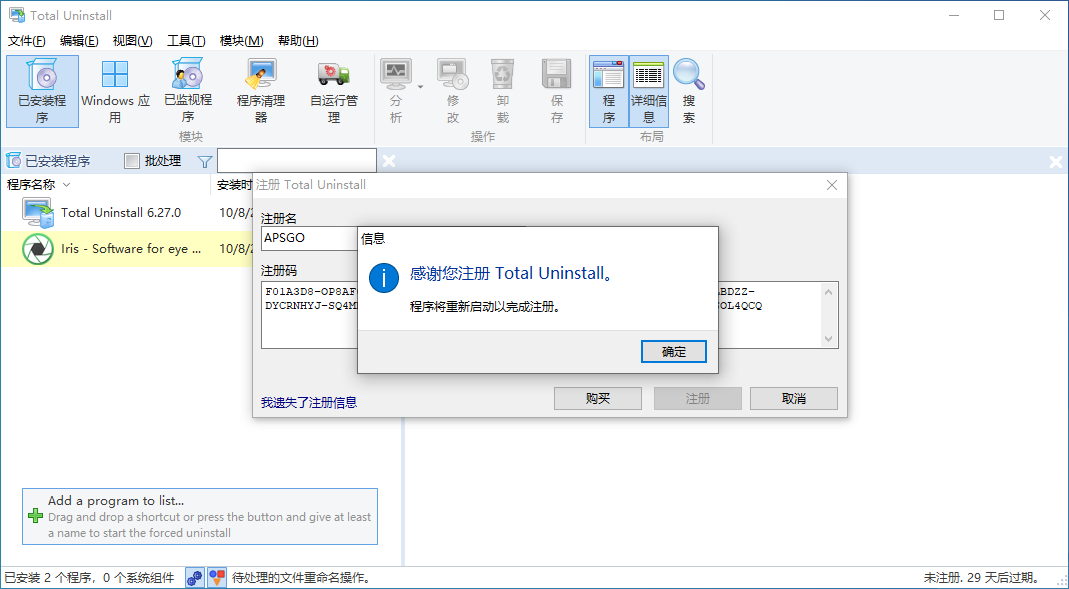Click the 注册码 scrollbar up arrow
1069x589 pixels.
828,292
